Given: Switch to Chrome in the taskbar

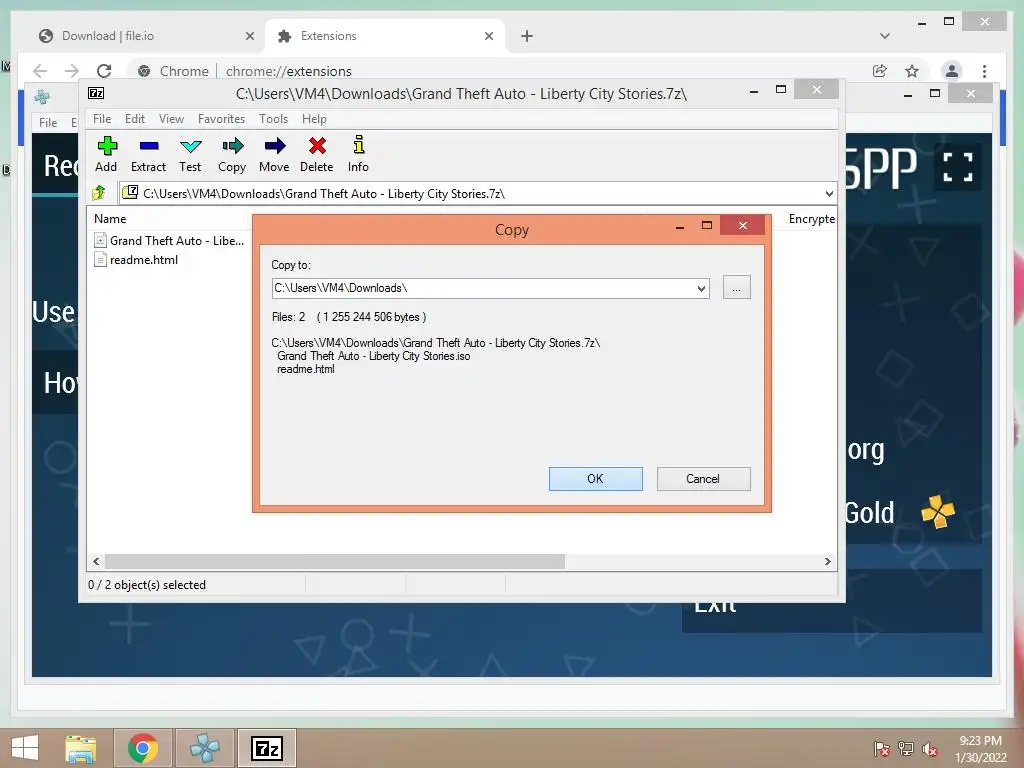Looking at the screenshot, I should (143, 748).
